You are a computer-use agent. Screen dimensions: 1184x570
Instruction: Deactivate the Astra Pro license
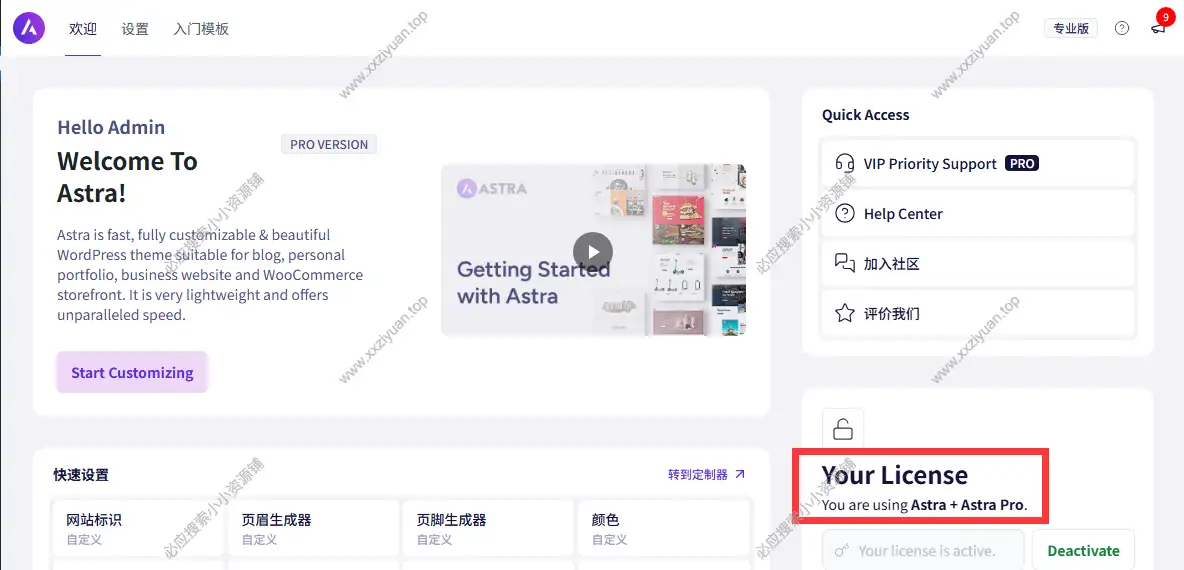[x=1083, y=550]
